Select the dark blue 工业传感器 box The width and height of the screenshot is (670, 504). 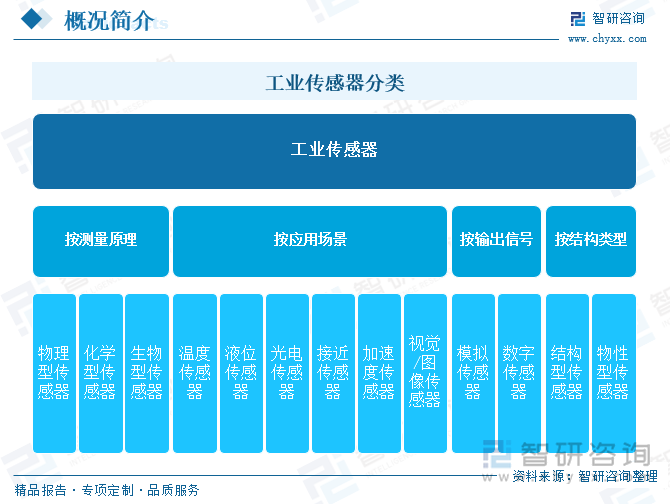(x=334, y=151)
